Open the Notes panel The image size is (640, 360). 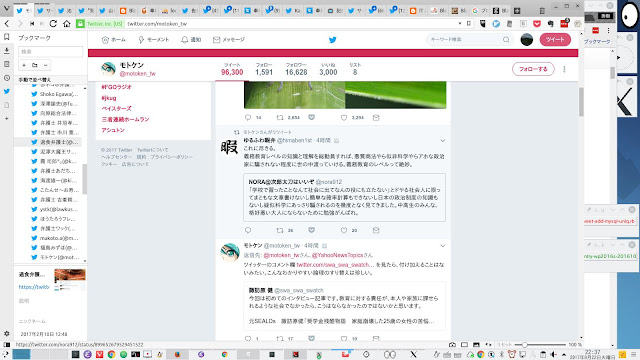[7, 64]
